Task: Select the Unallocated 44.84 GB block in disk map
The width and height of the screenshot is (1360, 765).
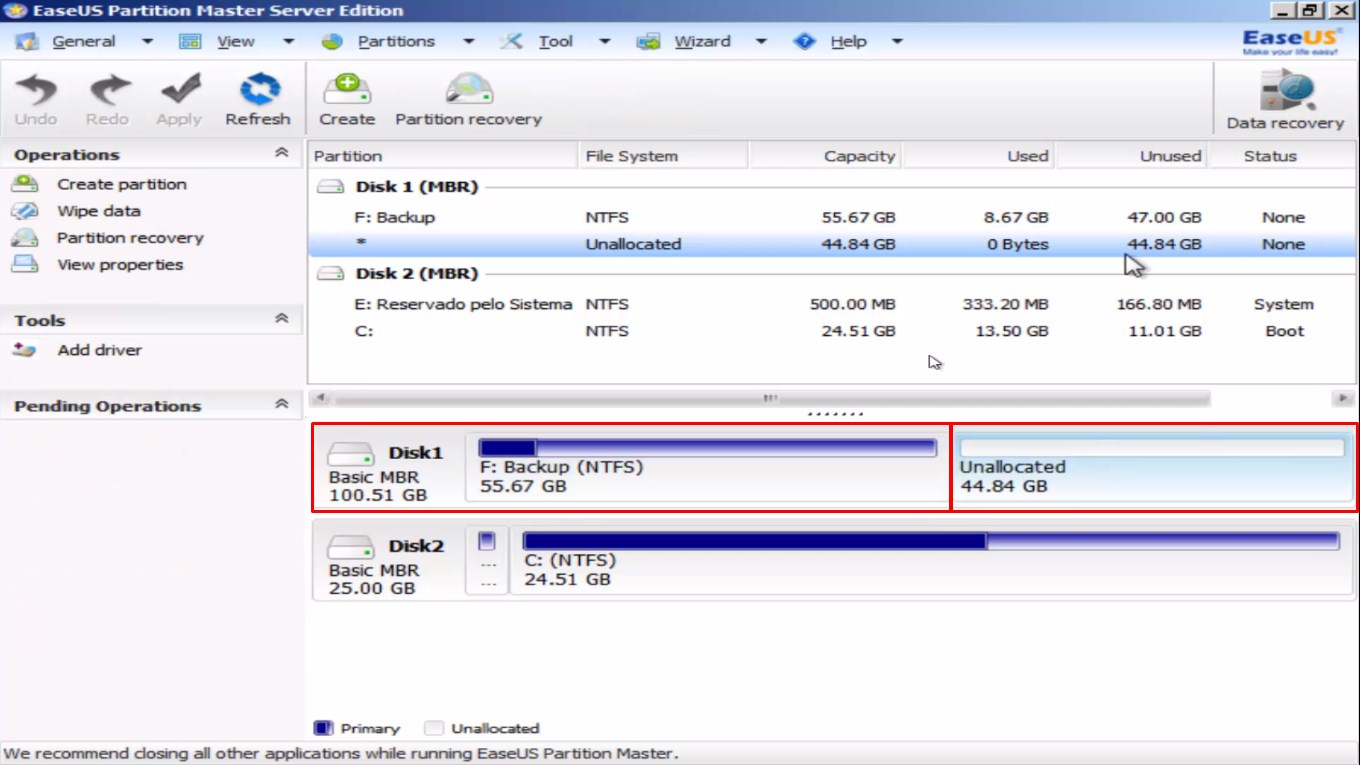Action: point(1153,467)
